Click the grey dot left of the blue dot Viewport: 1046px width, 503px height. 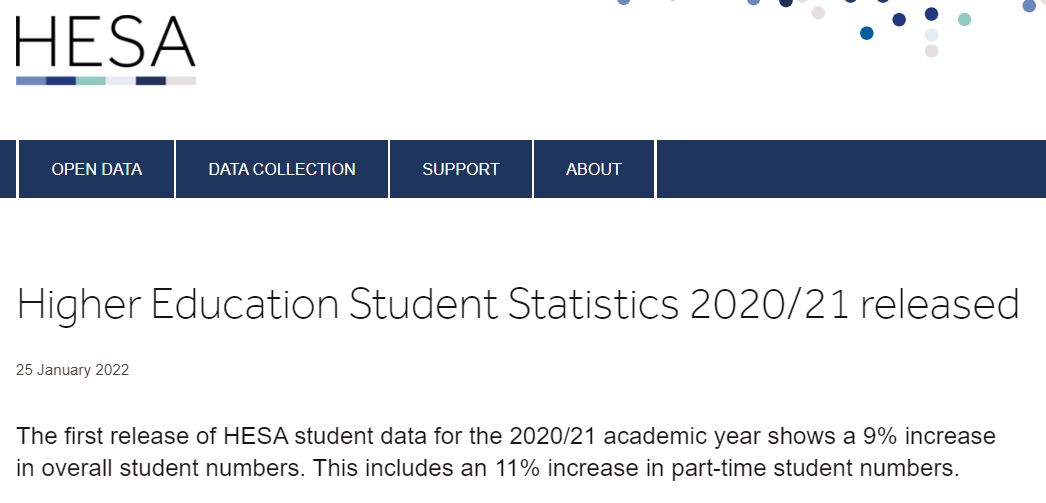[x=818, y=13]
